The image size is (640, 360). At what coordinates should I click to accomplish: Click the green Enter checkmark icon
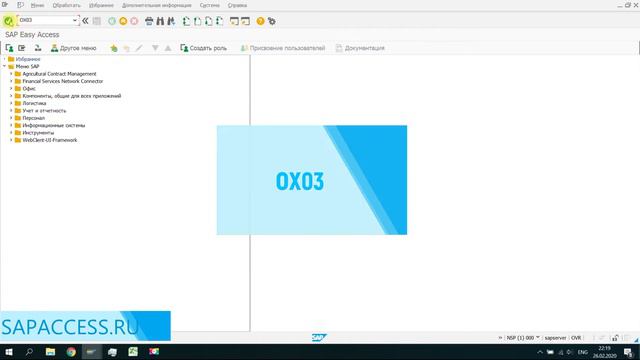pos(8,21)
